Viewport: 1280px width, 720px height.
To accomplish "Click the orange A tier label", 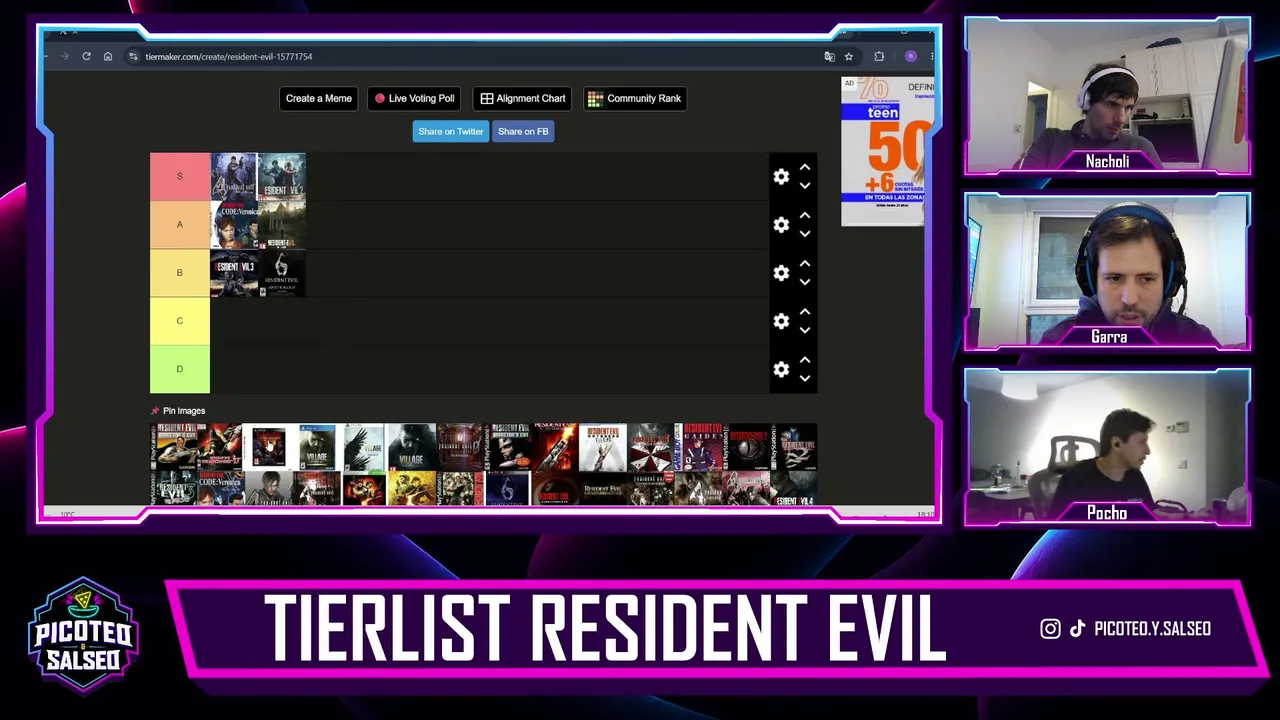I will [180, 225].
